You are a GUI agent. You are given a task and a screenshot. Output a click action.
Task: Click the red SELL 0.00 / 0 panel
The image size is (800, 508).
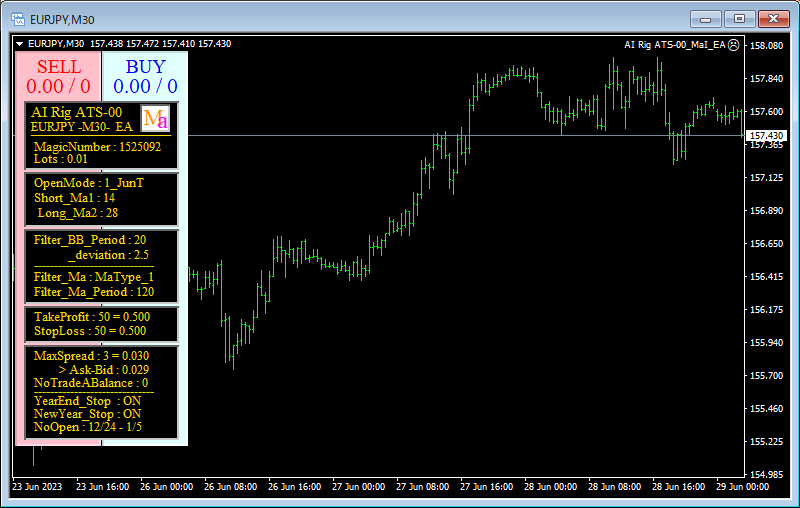click(x=58, y=77)
